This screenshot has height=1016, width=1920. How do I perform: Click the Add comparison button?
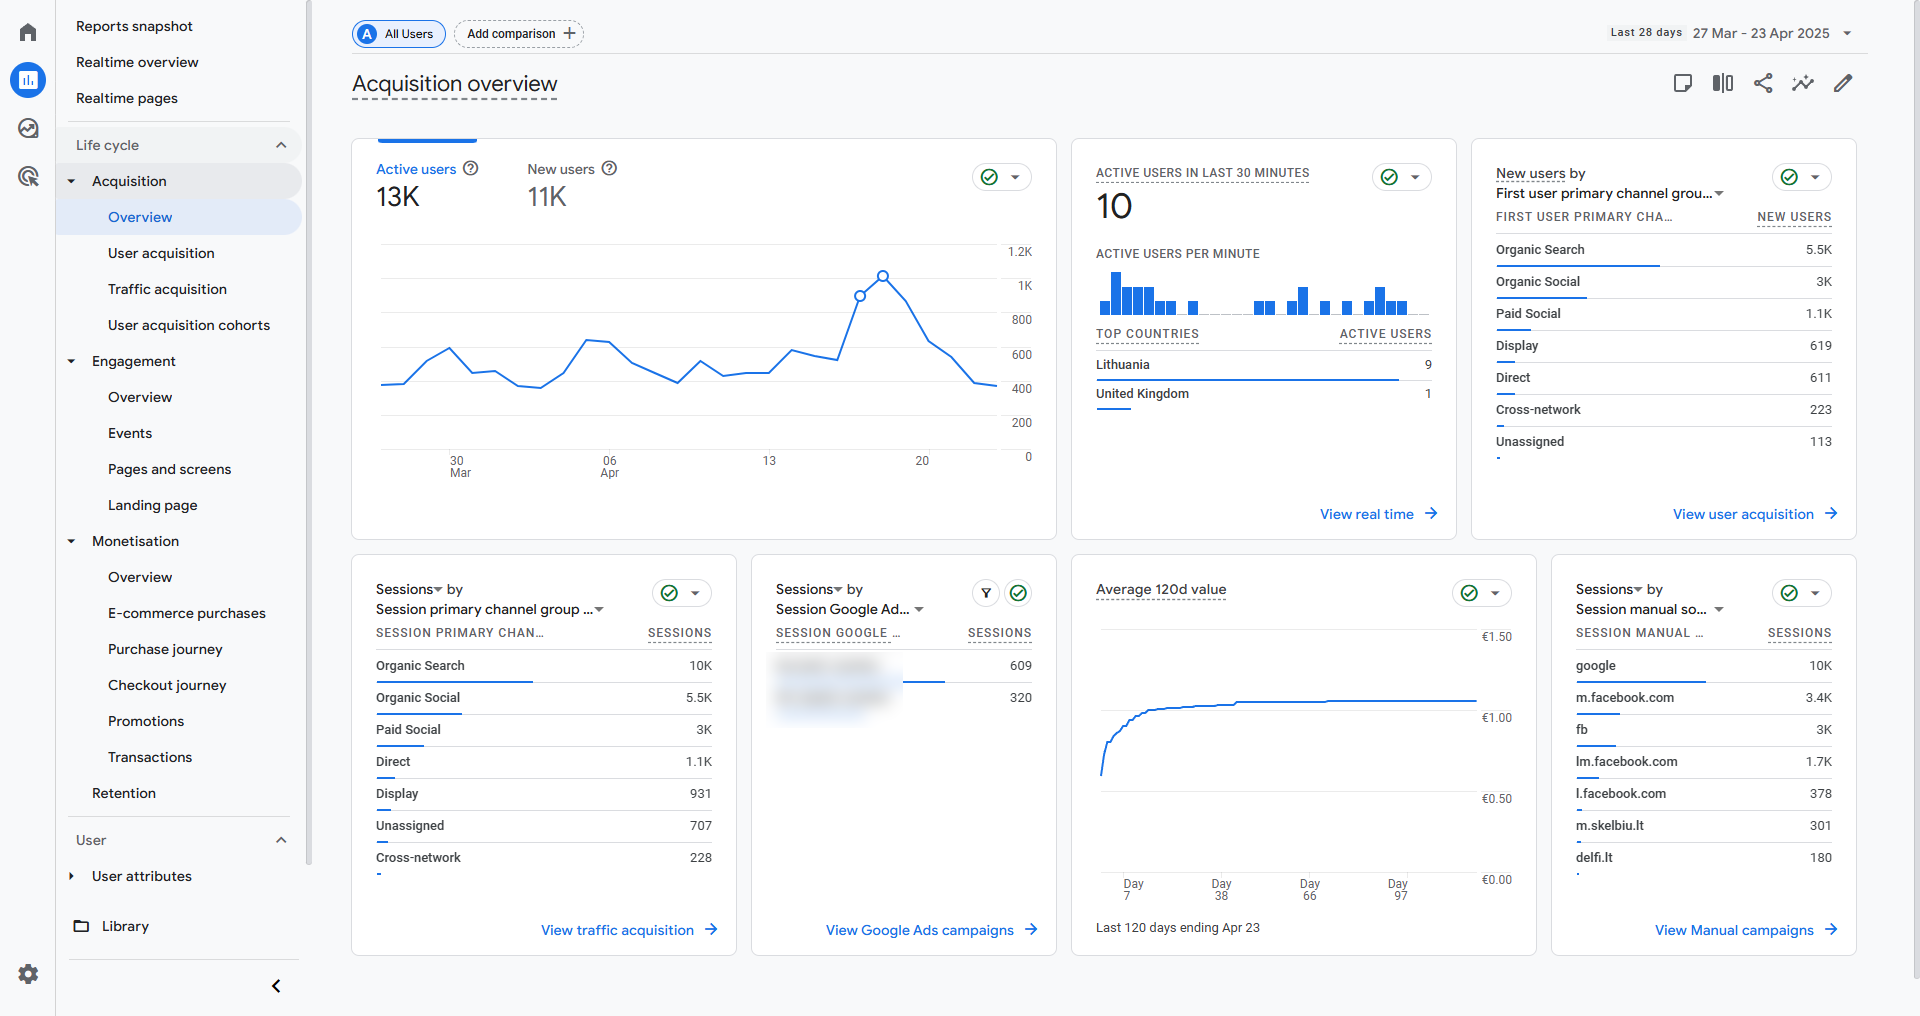(519, 34)
